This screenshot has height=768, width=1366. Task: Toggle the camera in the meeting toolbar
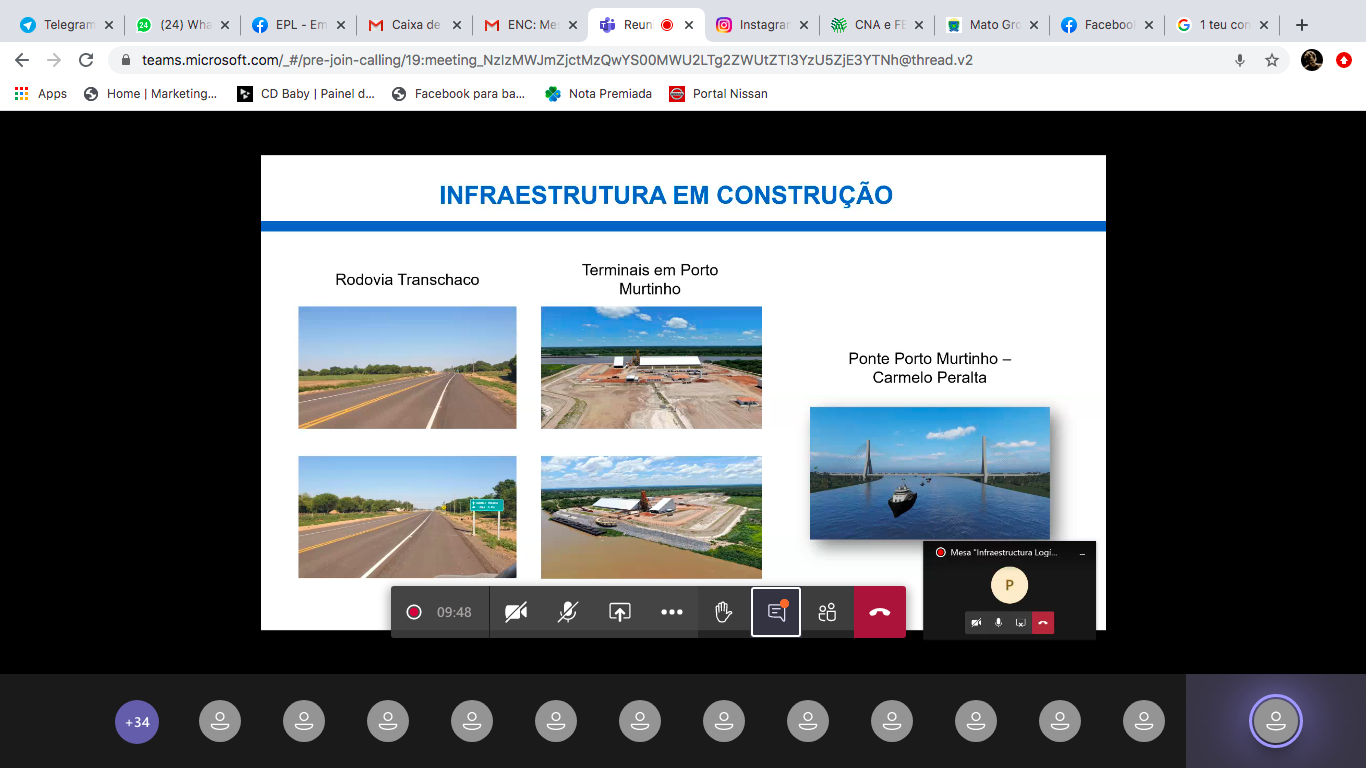(516, 612)
